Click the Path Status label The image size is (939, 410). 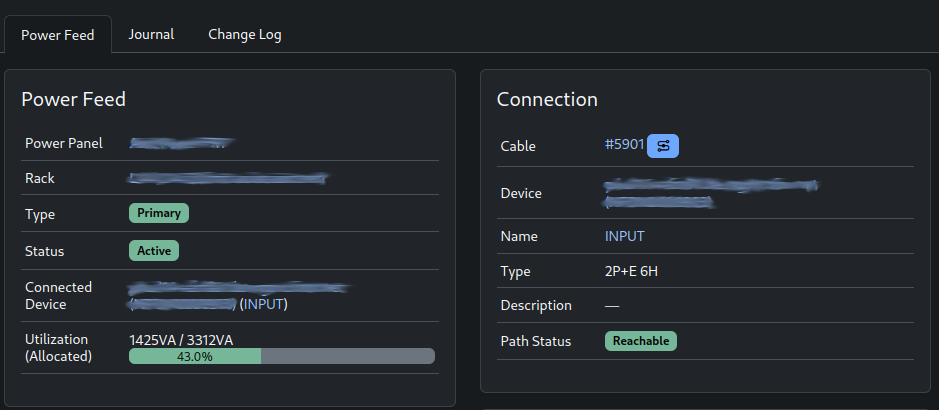coord(536,341)
